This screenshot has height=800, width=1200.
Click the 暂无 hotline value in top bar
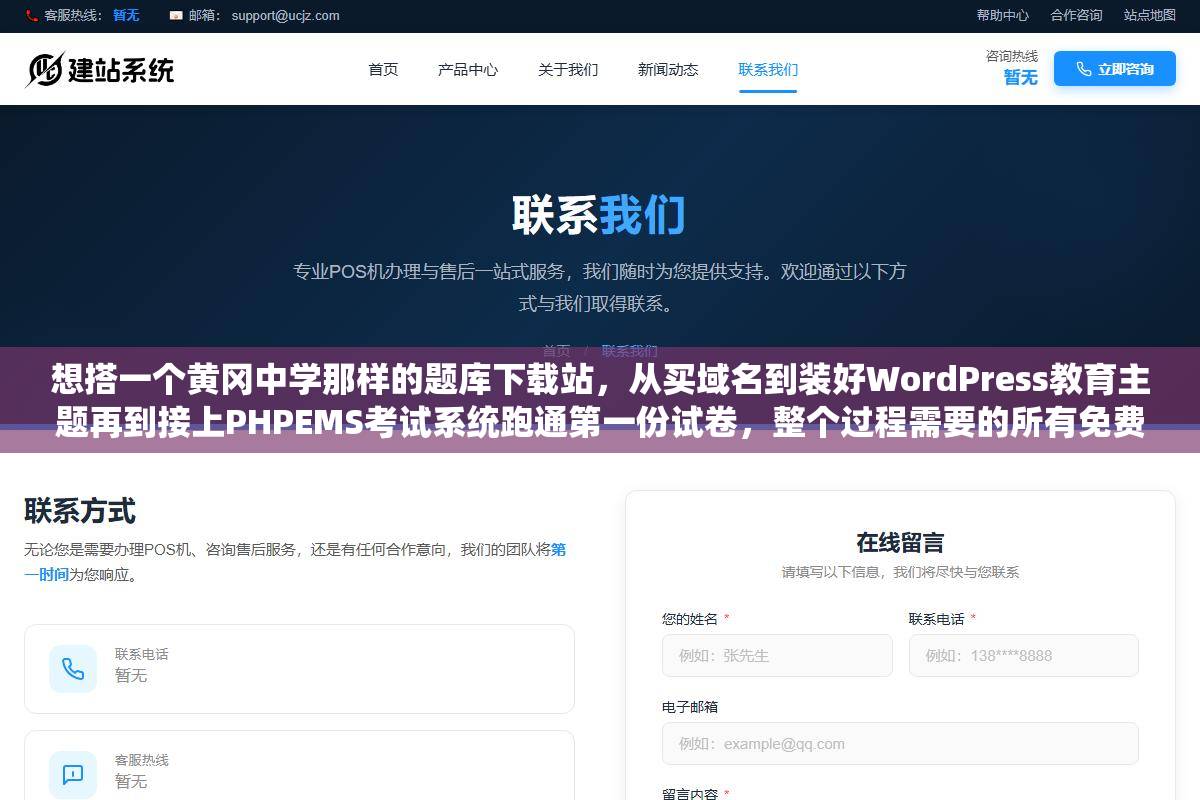tap(126, 15)
